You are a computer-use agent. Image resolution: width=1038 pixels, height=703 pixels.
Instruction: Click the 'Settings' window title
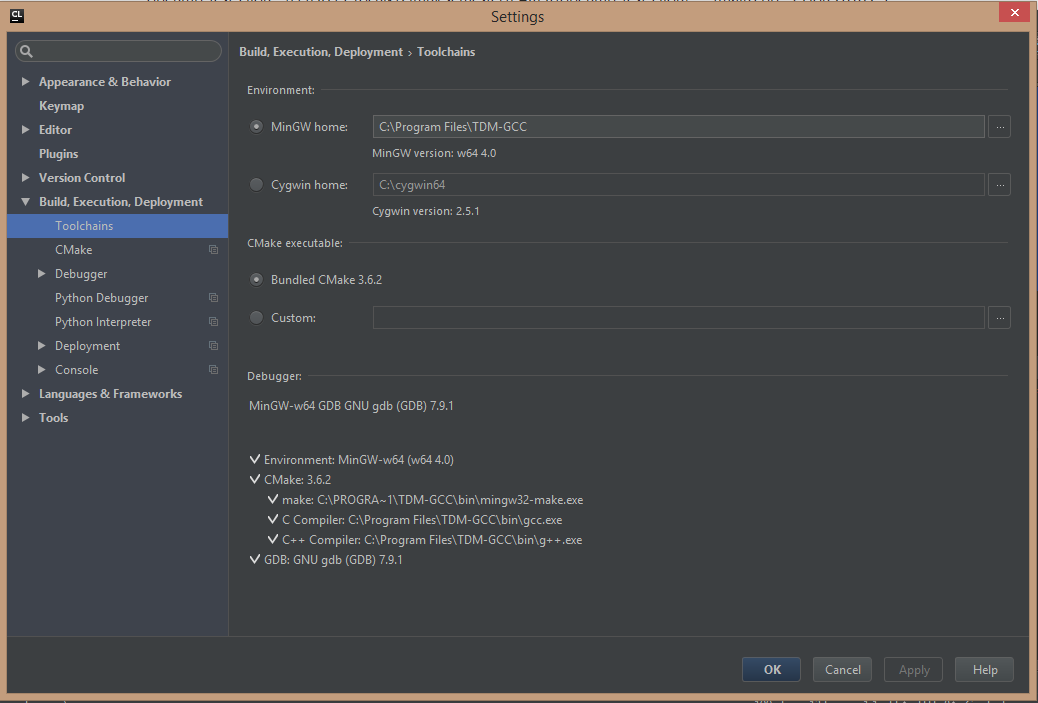[x=517, y=17]
